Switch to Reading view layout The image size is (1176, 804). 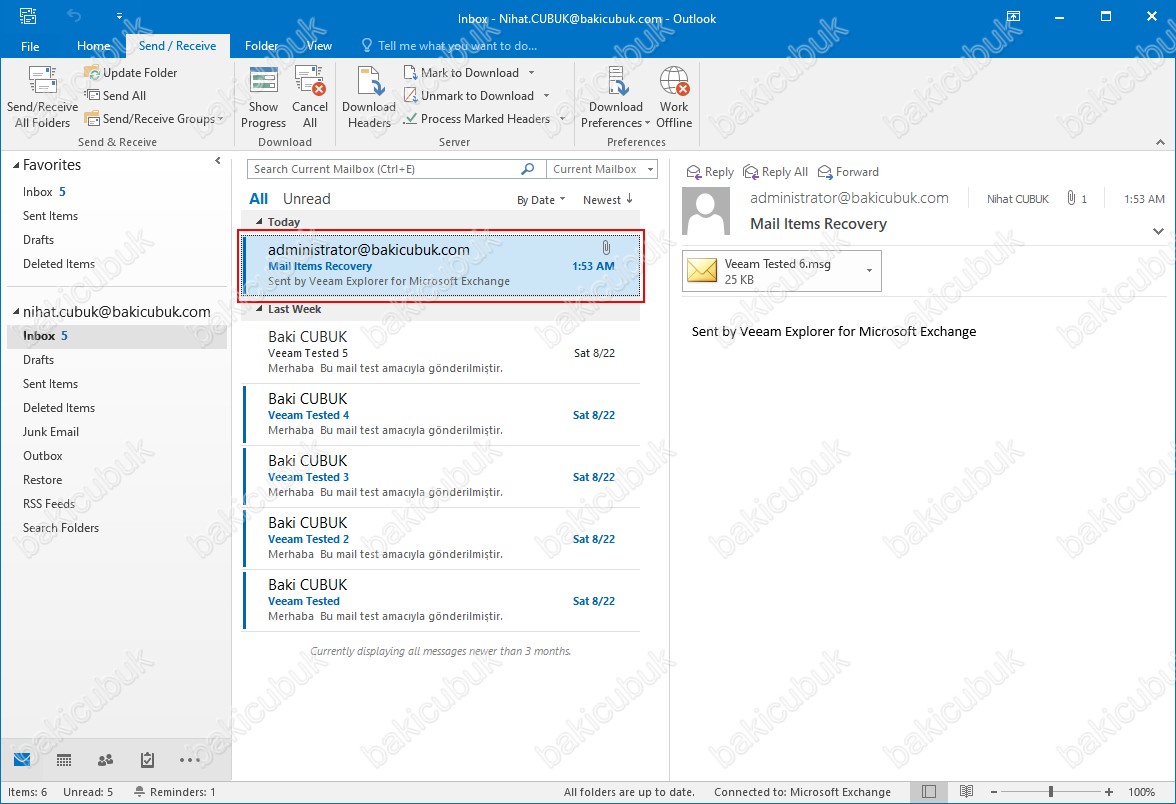coord(966,791)
